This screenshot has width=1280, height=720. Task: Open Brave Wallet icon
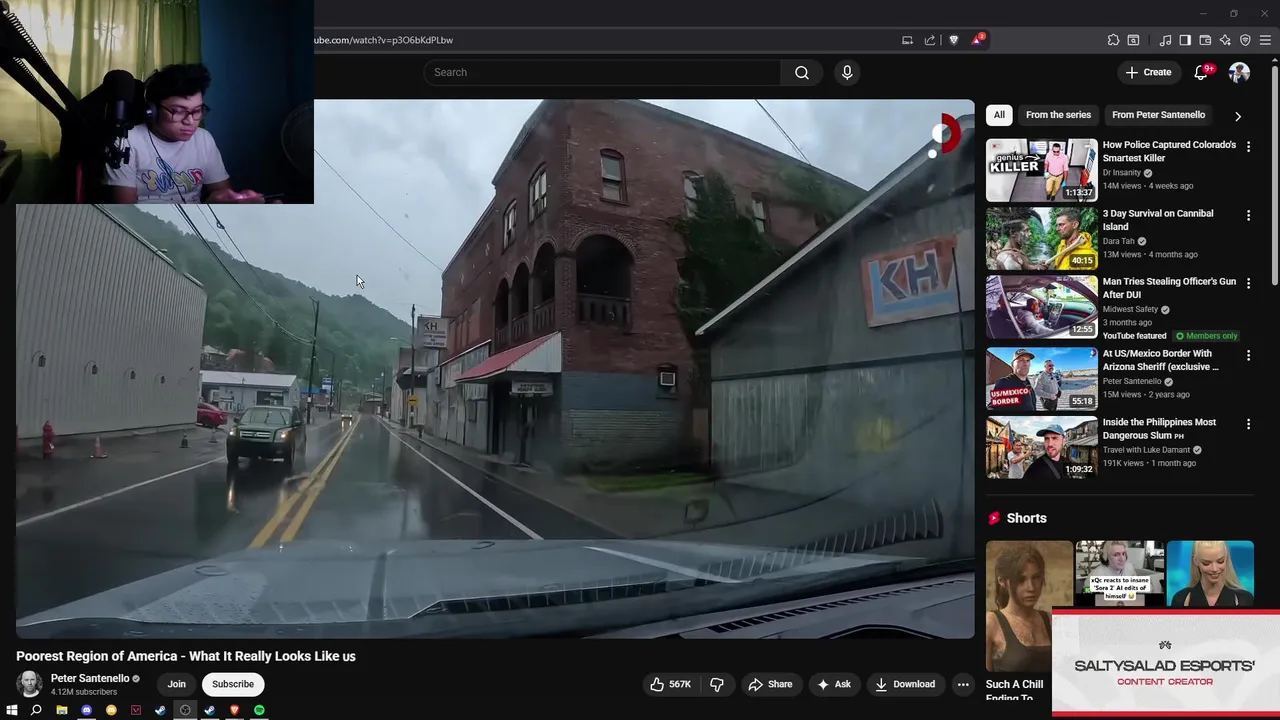pos(1205,40)
